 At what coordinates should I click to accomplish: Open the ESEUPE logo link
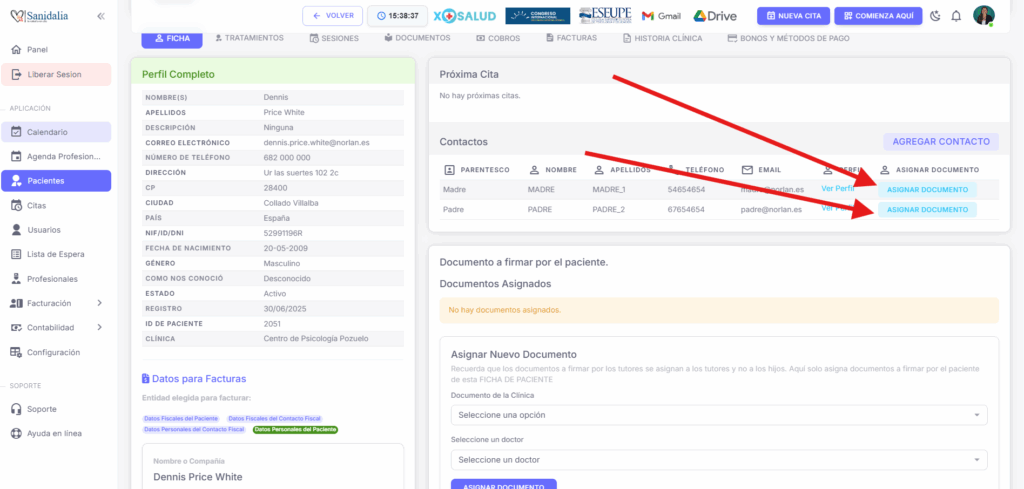coord(604,16)
